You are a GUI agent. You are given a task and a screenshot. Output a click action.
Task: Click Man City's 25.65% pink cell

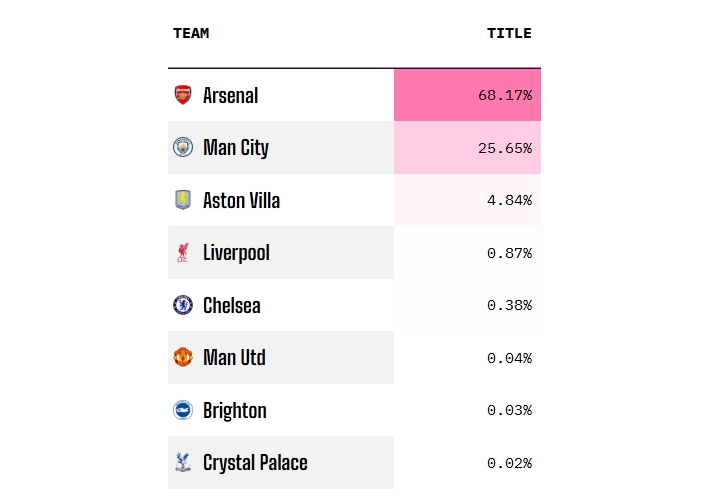pos(505,148)
